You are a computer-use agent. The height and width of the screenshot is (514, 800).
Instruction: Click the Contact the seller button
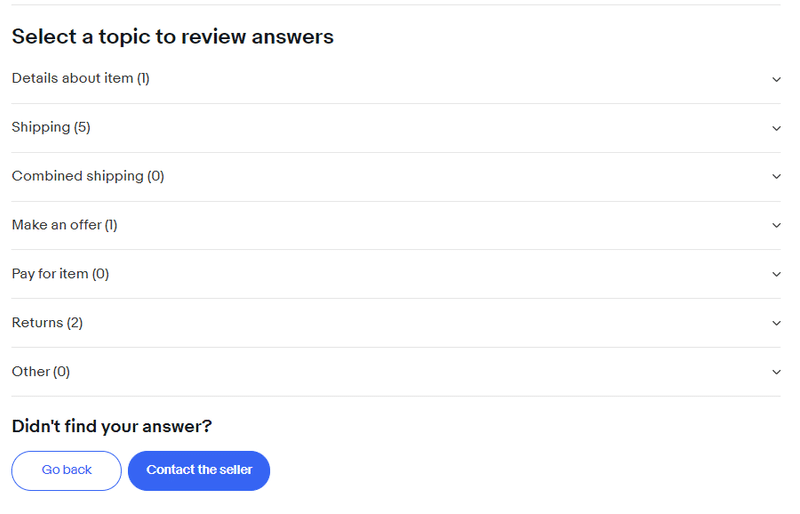[199, 470]
